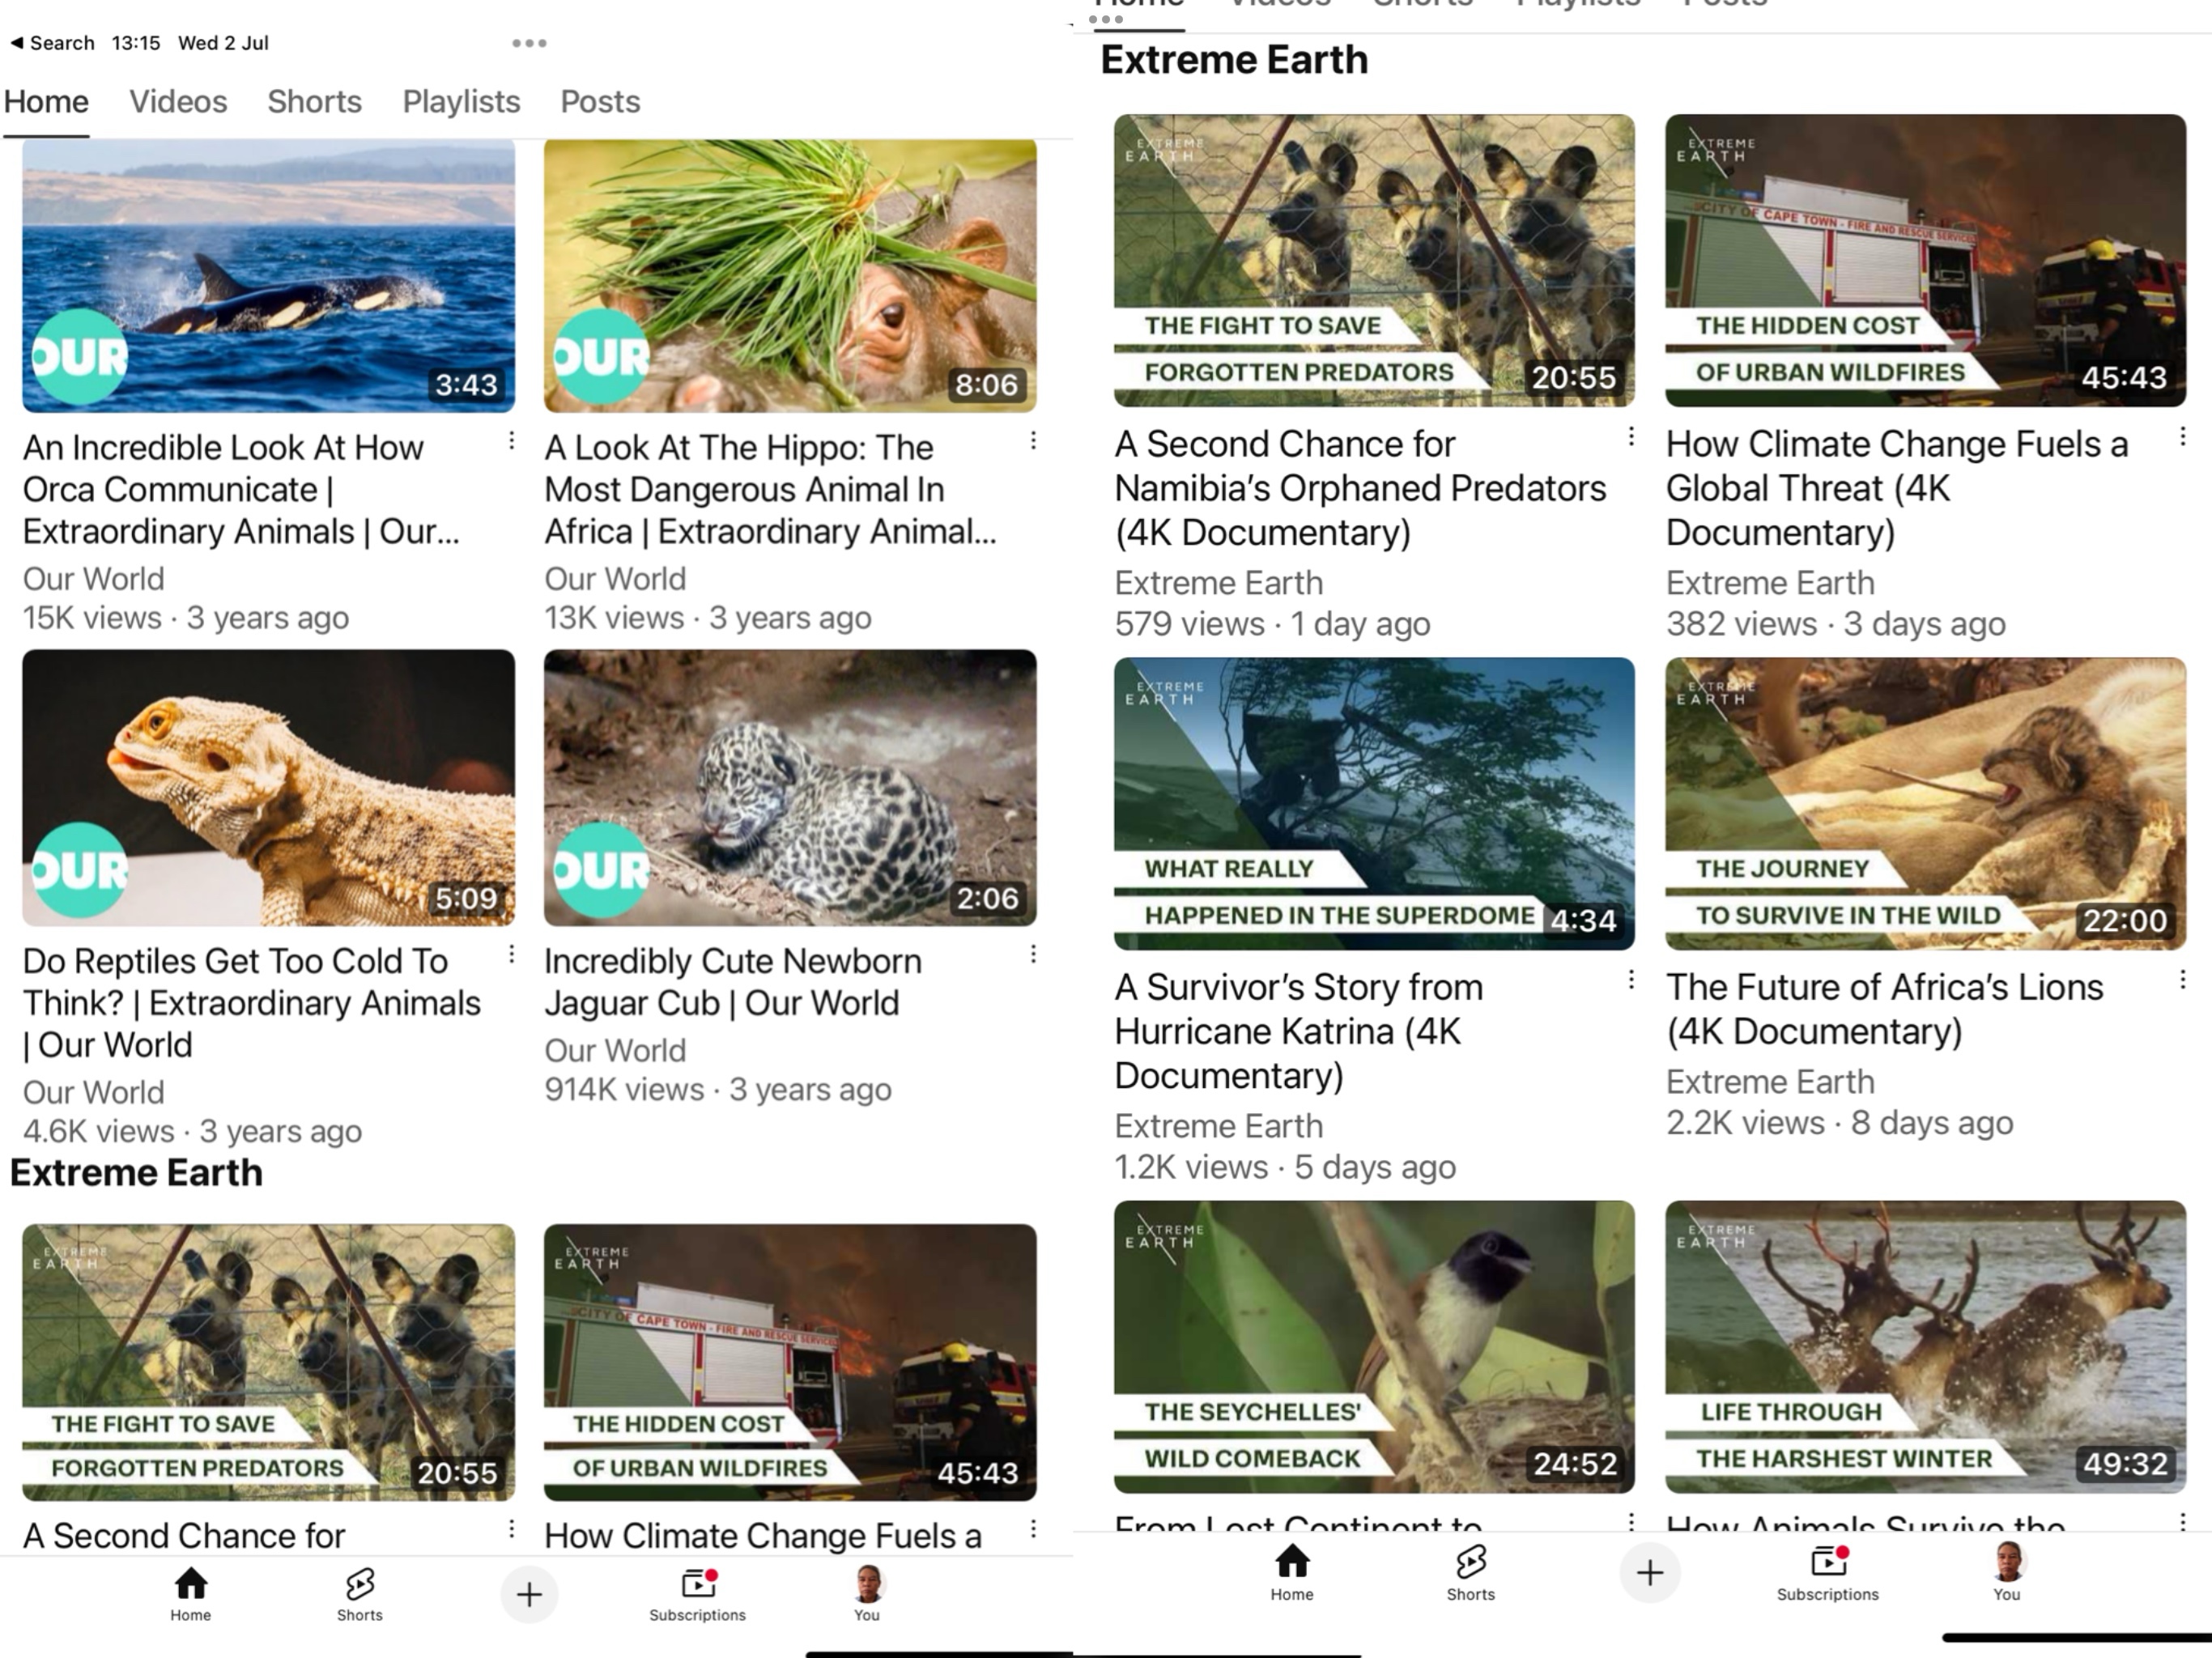Open options for Future of Africa's Lions

point(2182,980)
